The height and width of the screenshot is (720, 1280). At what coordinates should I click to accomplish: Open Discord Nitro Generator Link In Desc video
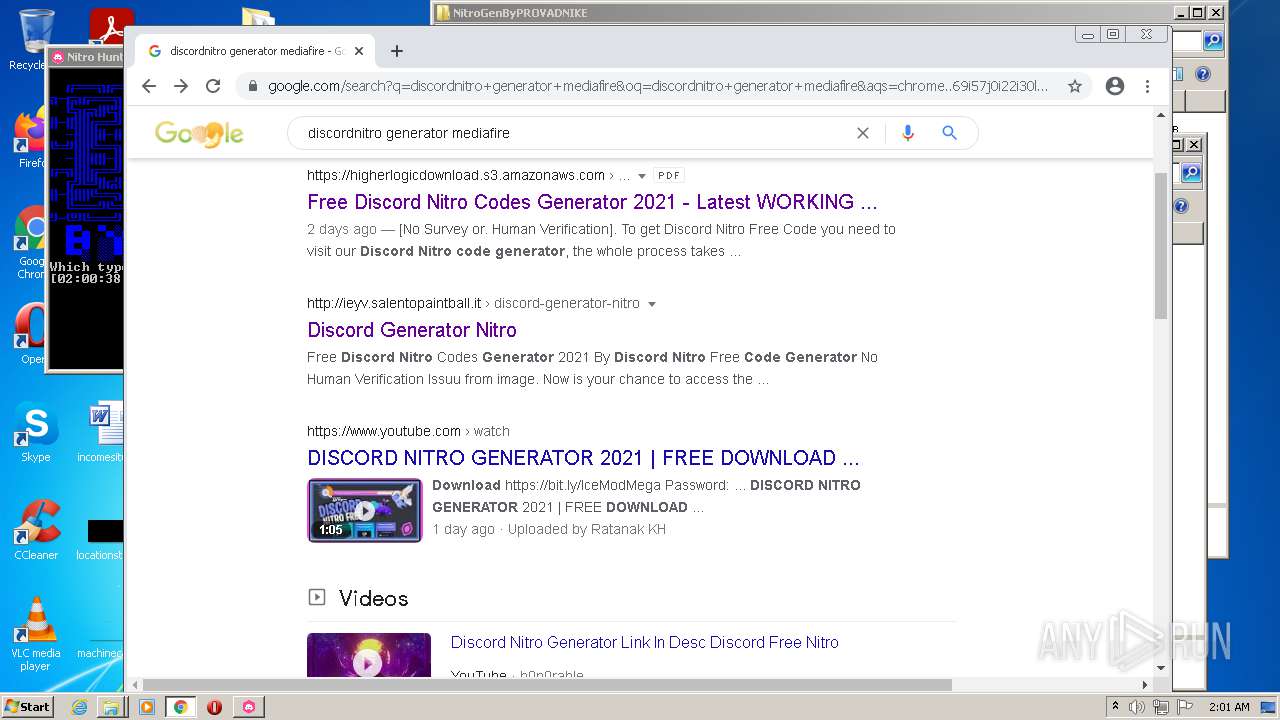coord(645,642)
